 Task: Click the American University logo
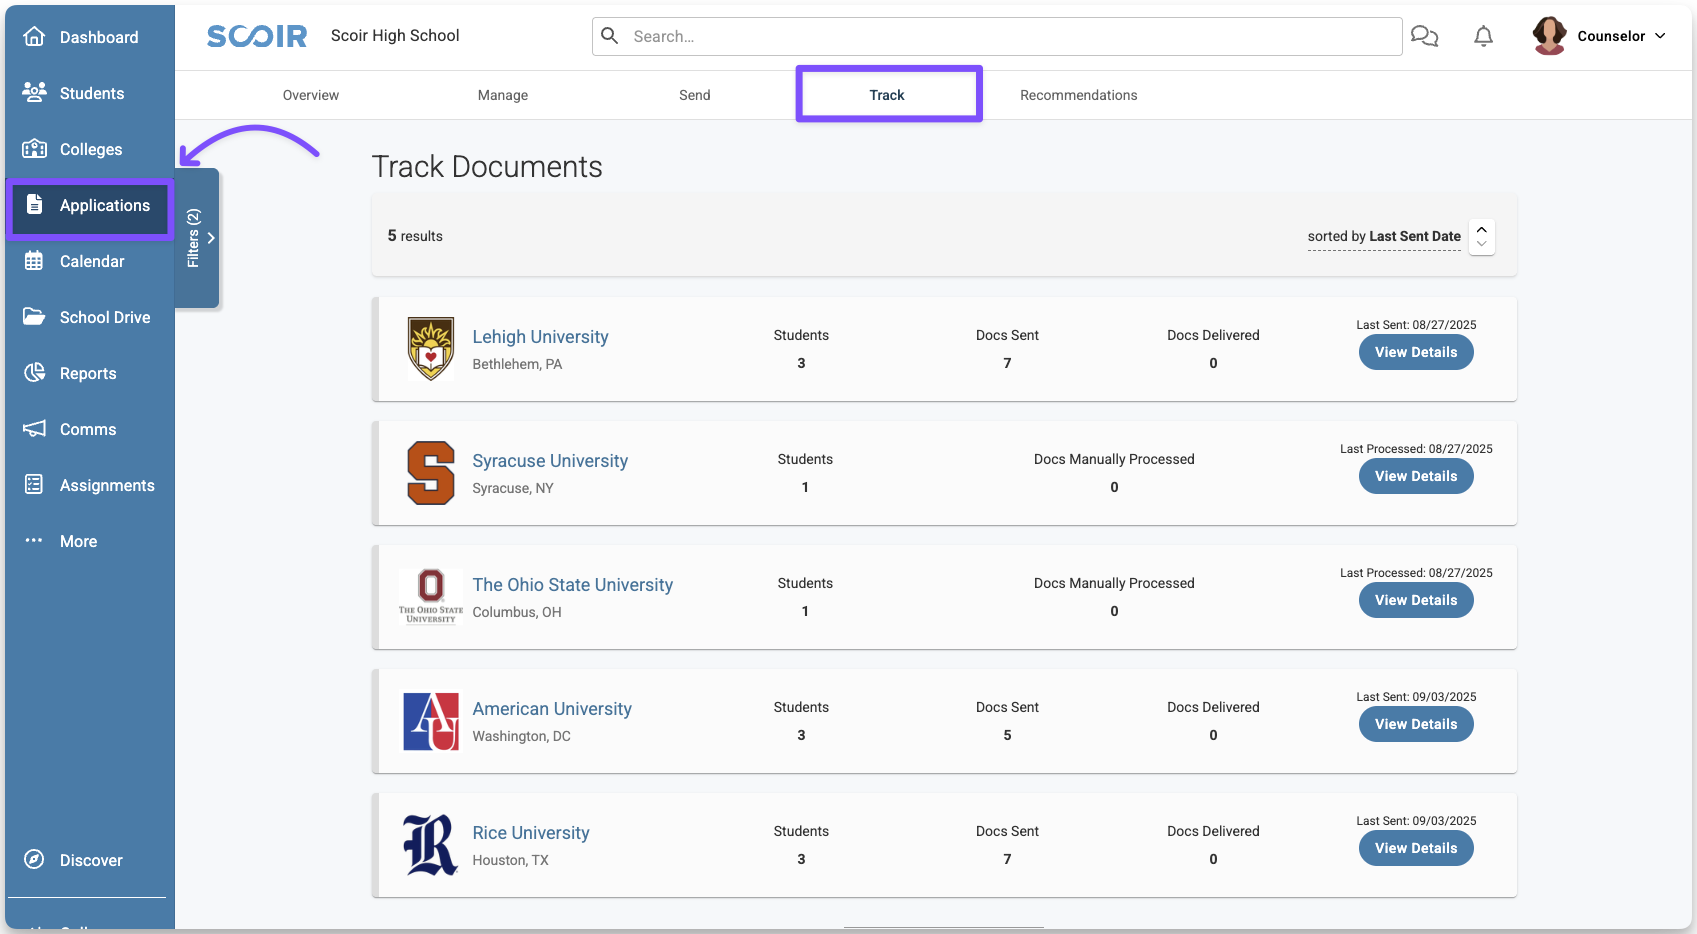point(431,721)
